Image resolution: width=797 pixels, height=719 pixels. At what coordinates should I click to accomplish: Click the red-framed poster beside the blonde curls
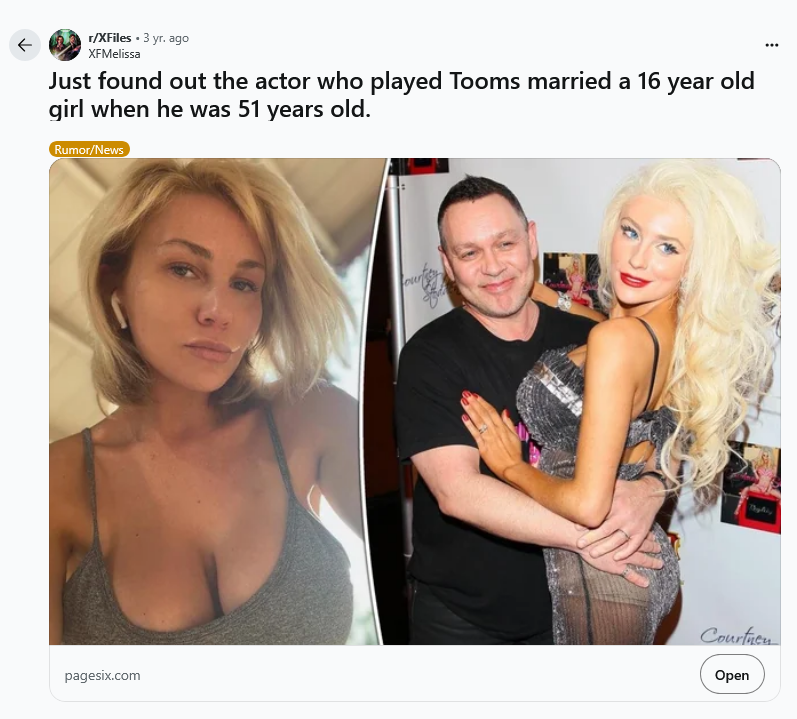point(751,488)
